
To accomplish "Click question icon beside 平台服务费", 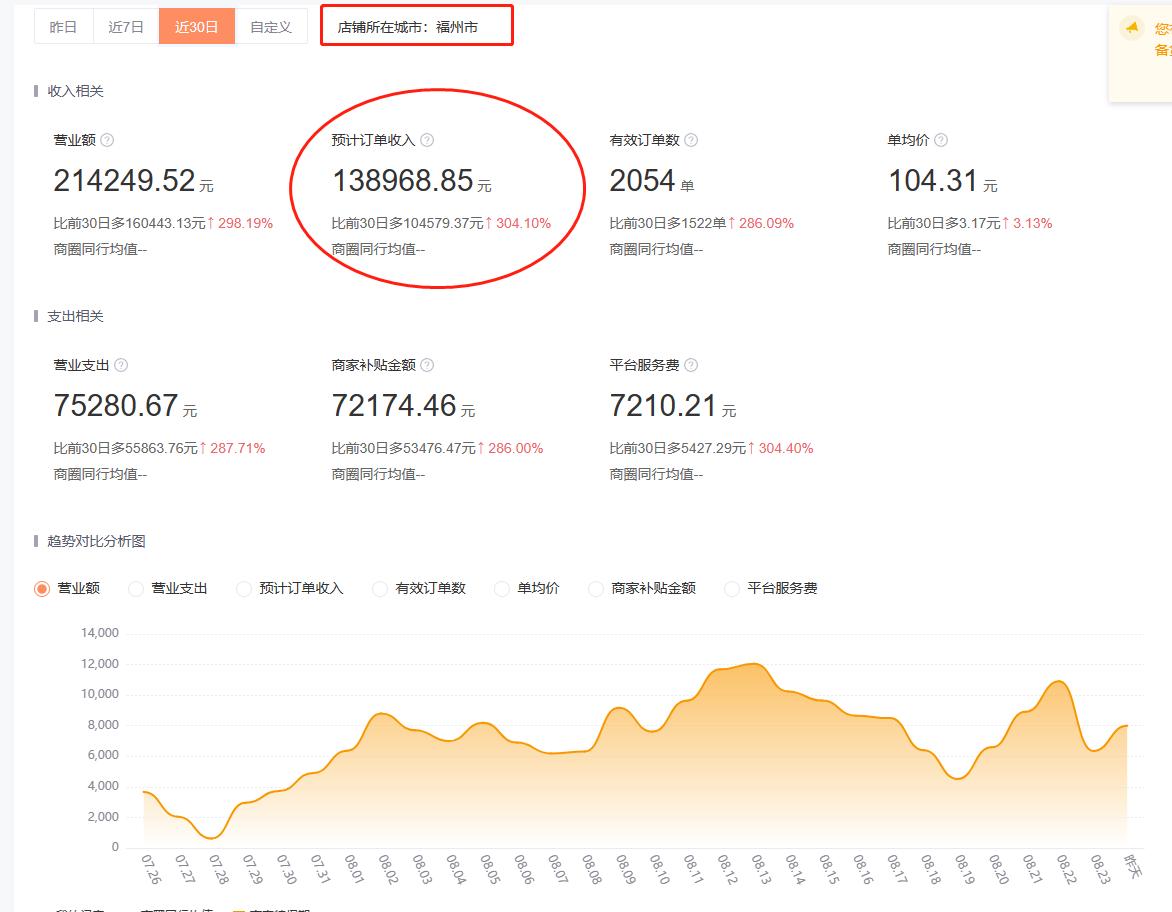I will [x=691, y=366].
